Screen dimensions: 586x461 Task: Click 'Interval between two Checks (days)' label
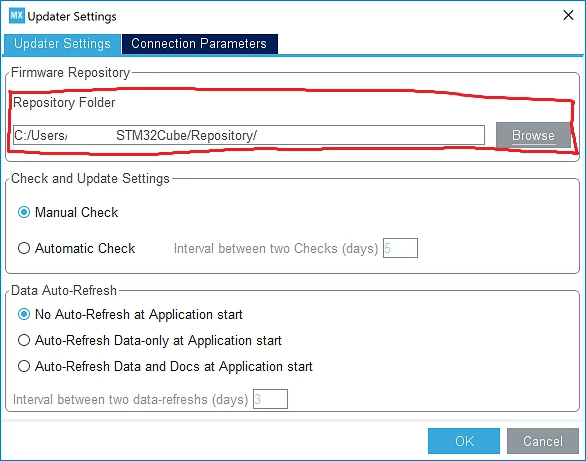point(276,248)
